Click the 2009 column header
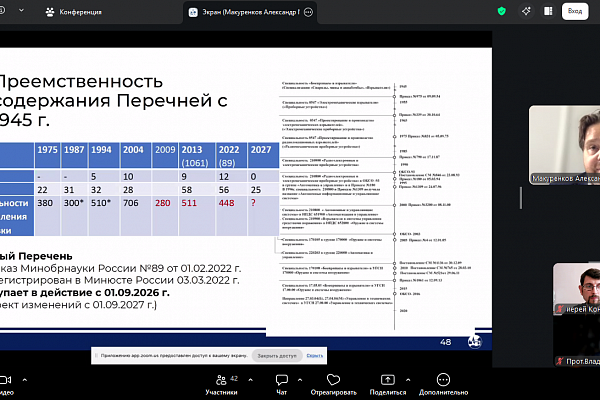The height and width of the screenshot is (400, 600). (x=165, y=155)
